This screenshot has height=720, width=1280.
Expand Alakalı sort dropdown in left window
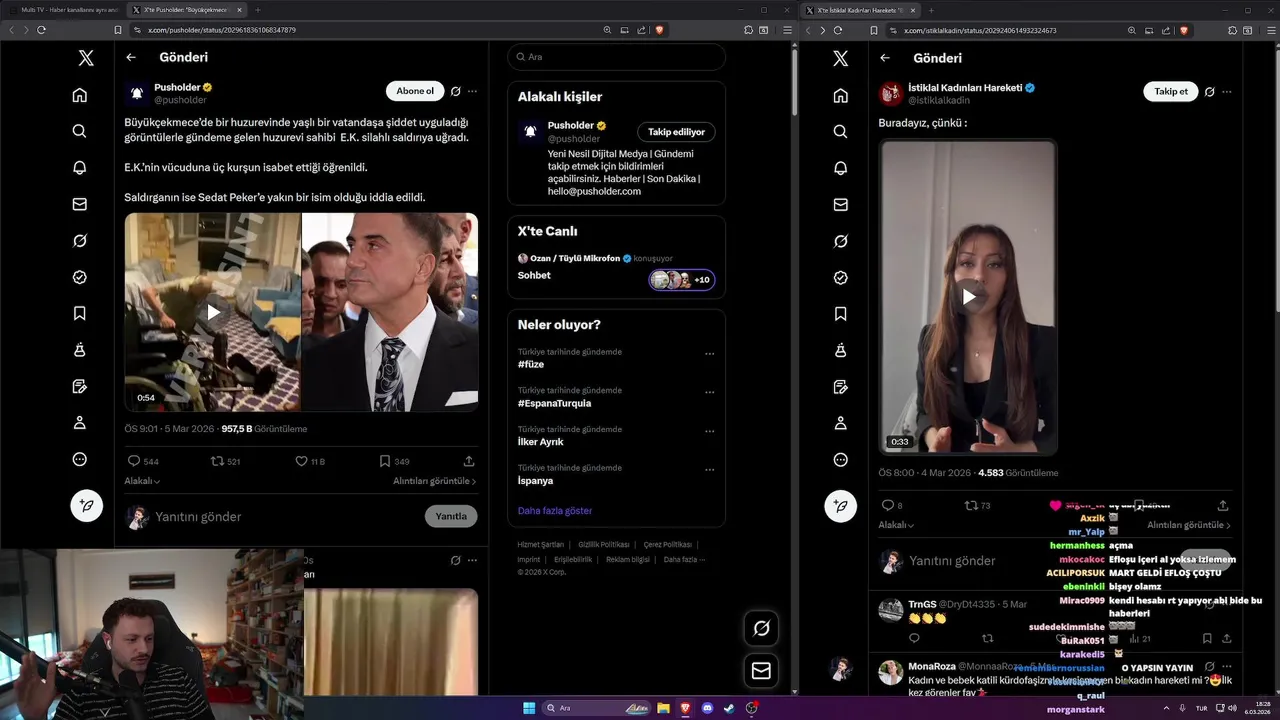coord(142,481)
